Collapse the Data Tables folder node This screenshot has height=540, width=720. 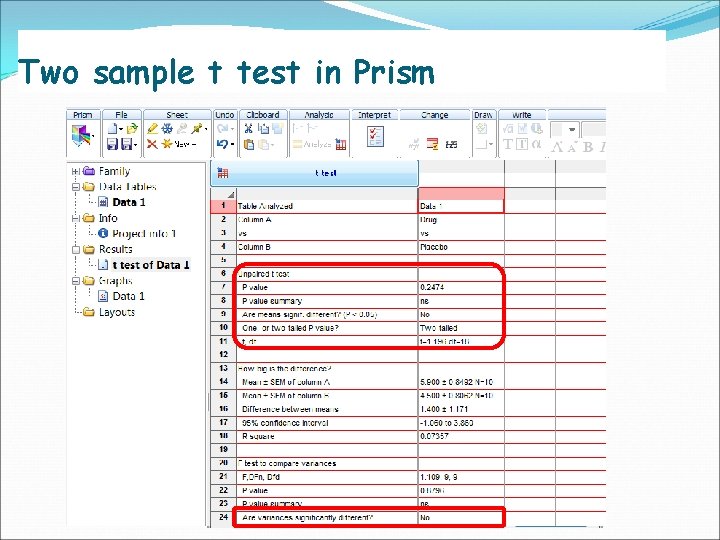76,187
